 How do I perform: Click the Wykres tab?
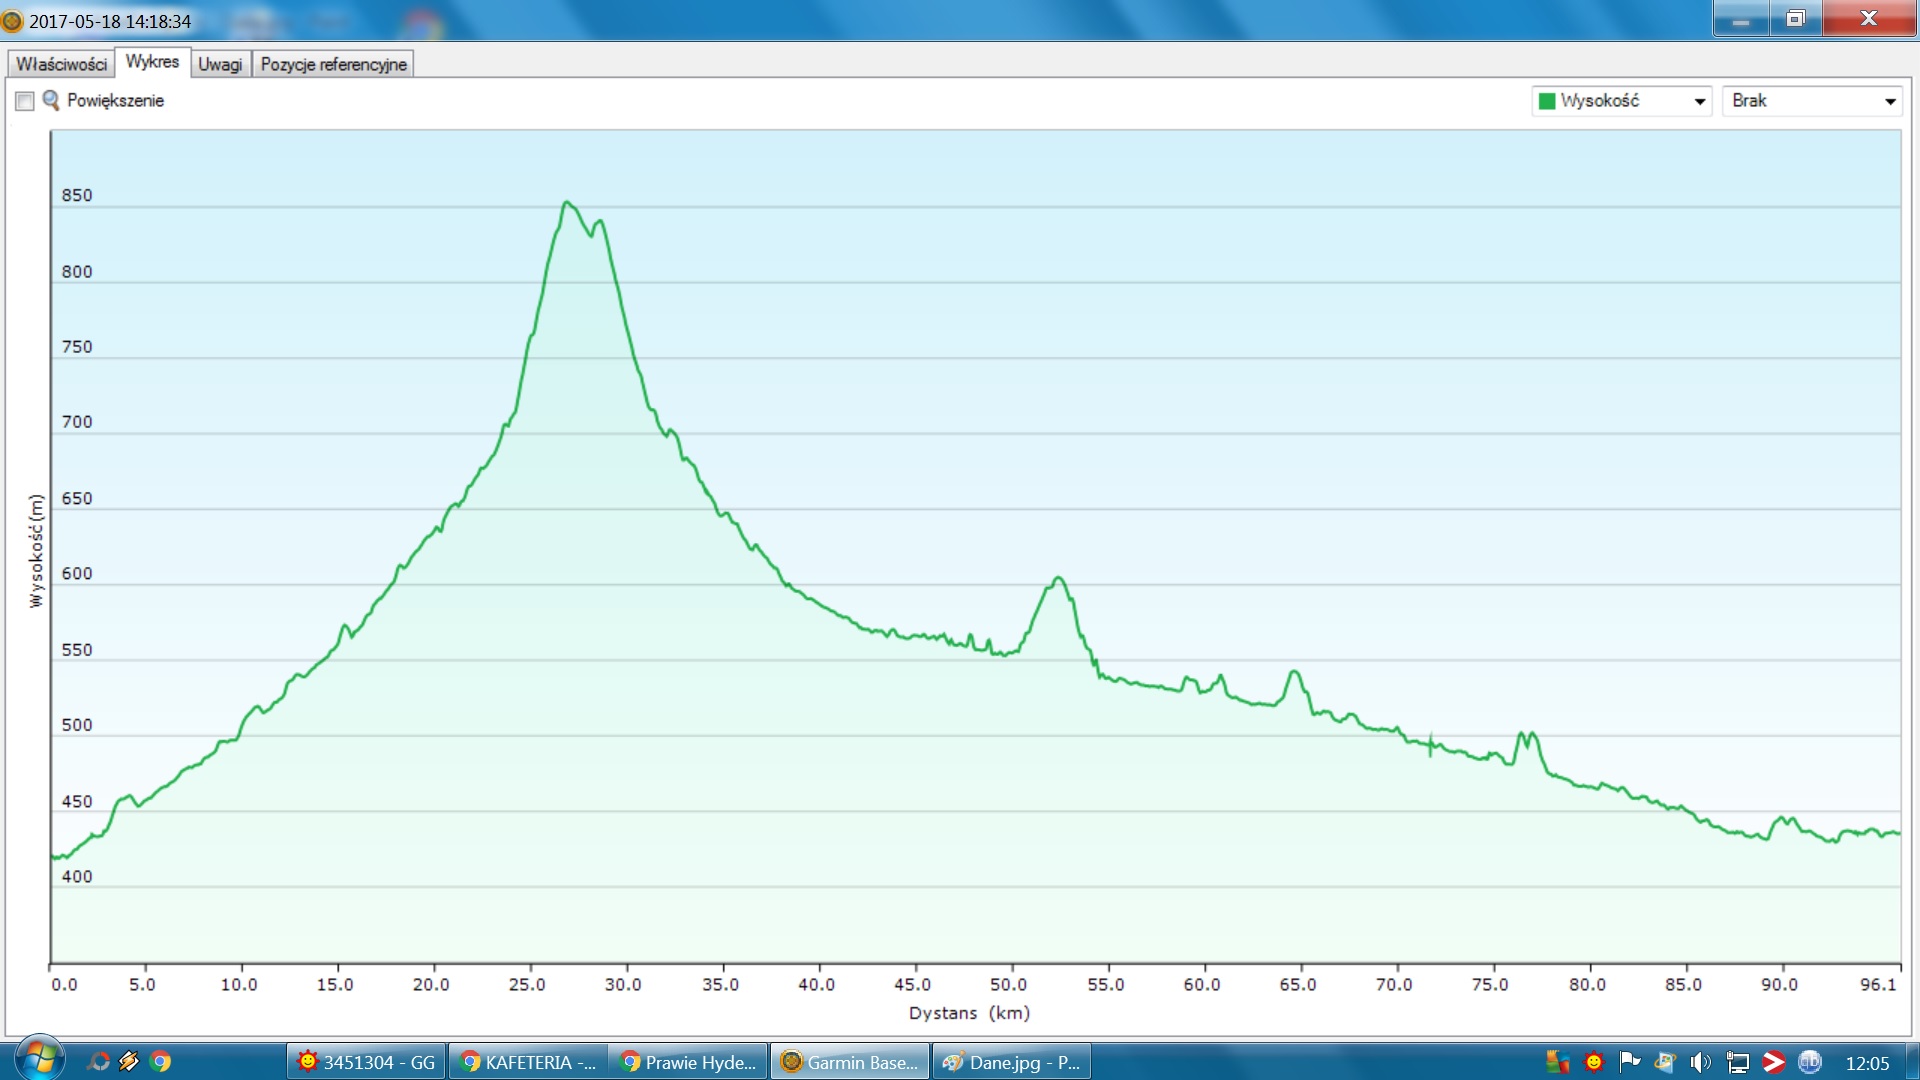pyautogui.click(x=152, y=62)
